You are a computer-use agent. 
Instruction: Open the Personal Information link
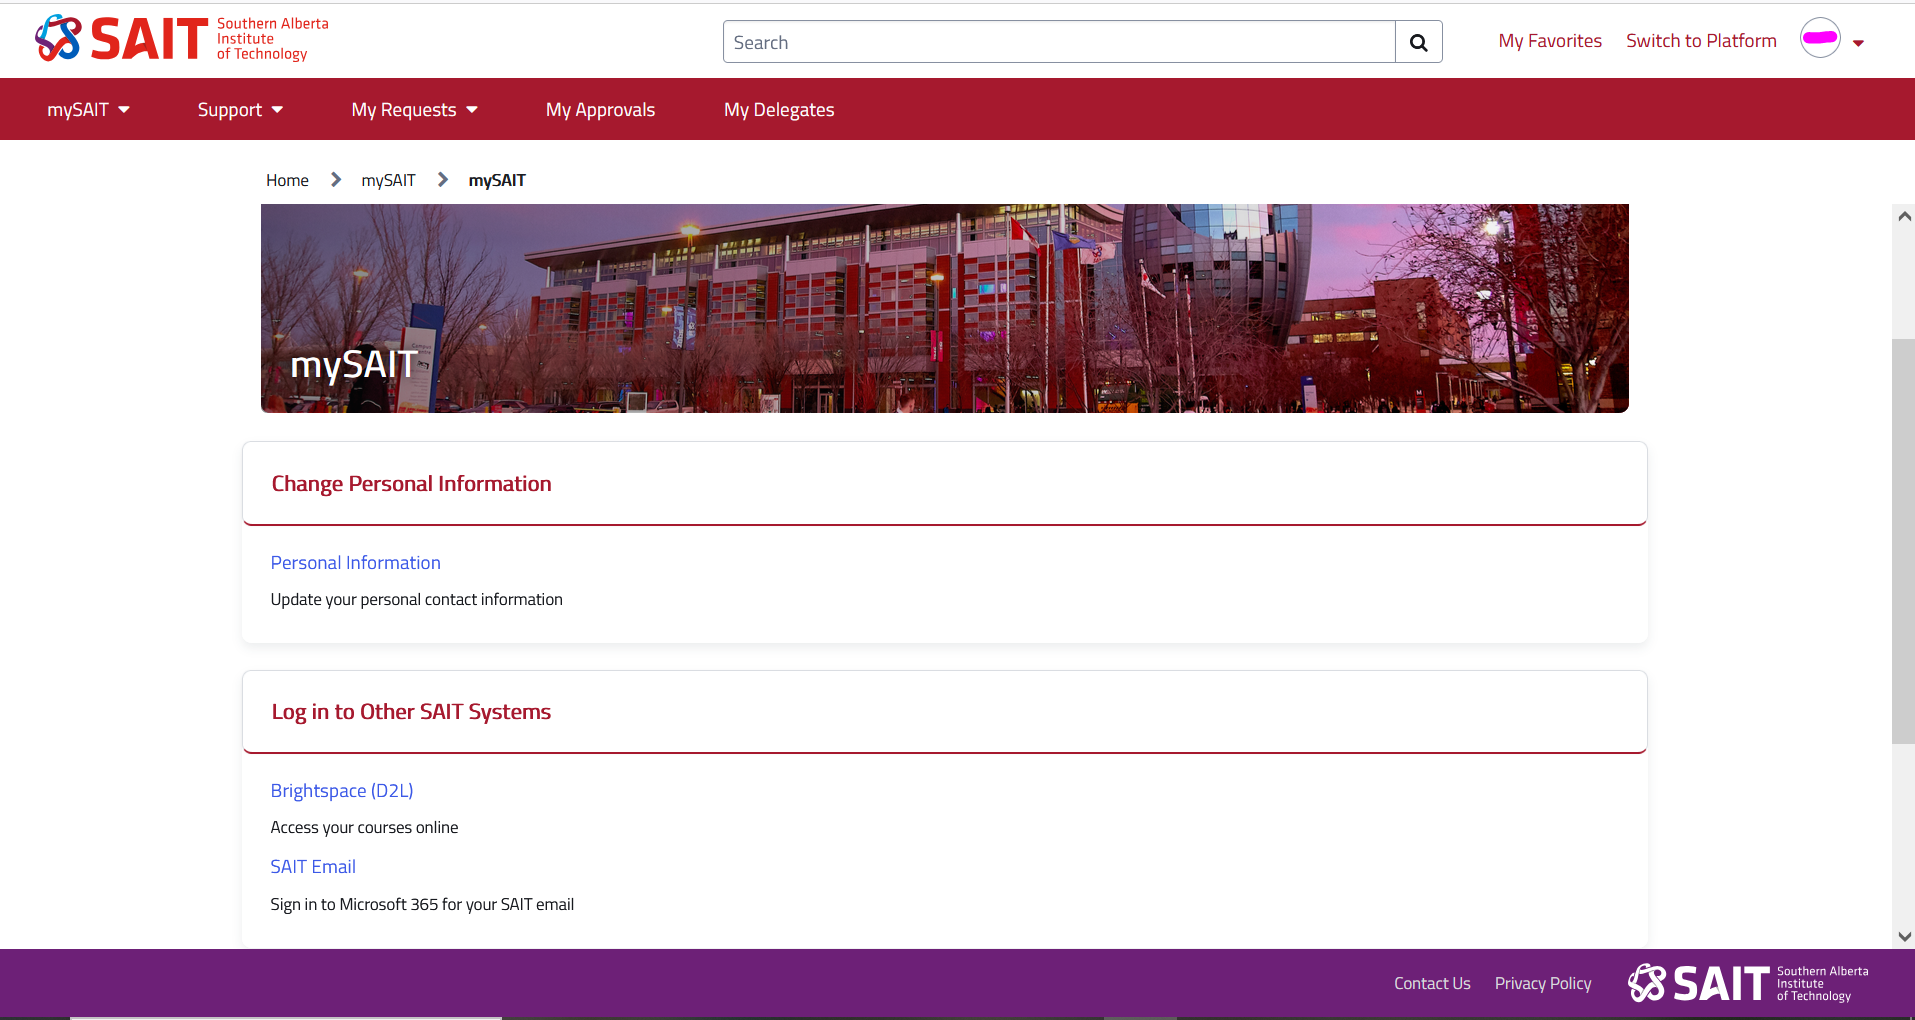(355, 563)
